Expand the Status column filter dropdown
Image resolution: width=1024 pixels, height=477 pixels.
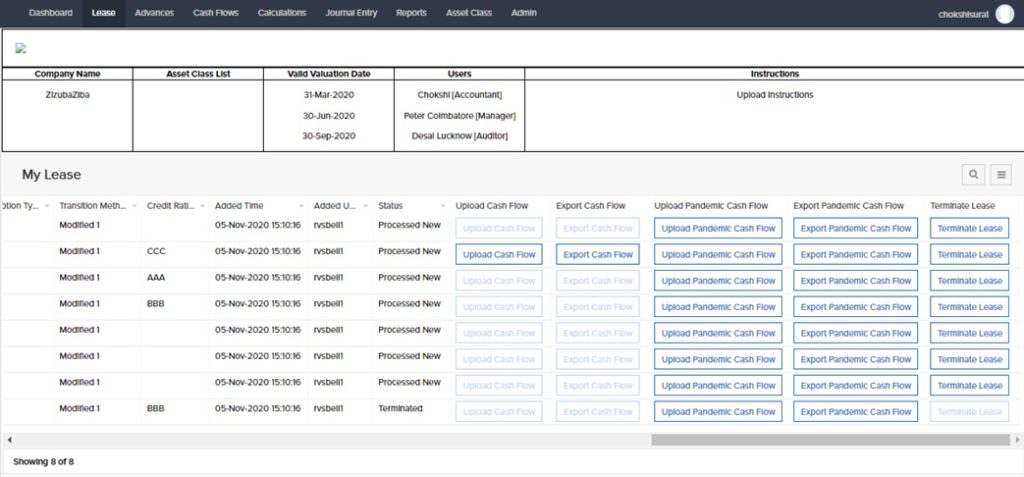point(443,206)
